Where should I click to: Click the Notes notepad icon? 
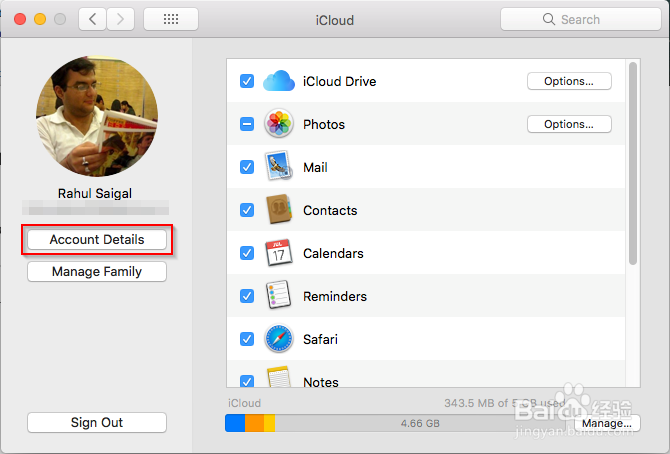point(279,377)
